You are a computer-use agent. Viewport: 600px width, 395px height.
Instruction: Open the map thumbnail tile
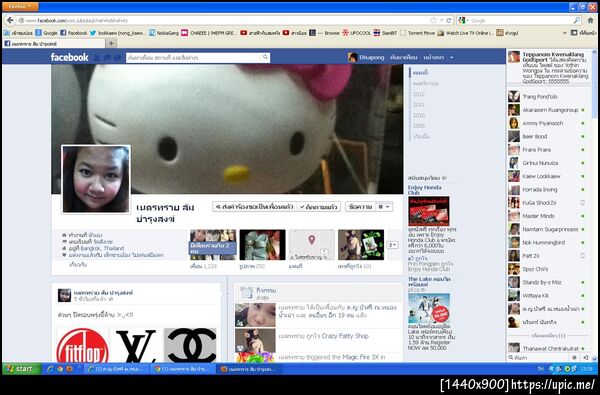pos(311,245)
